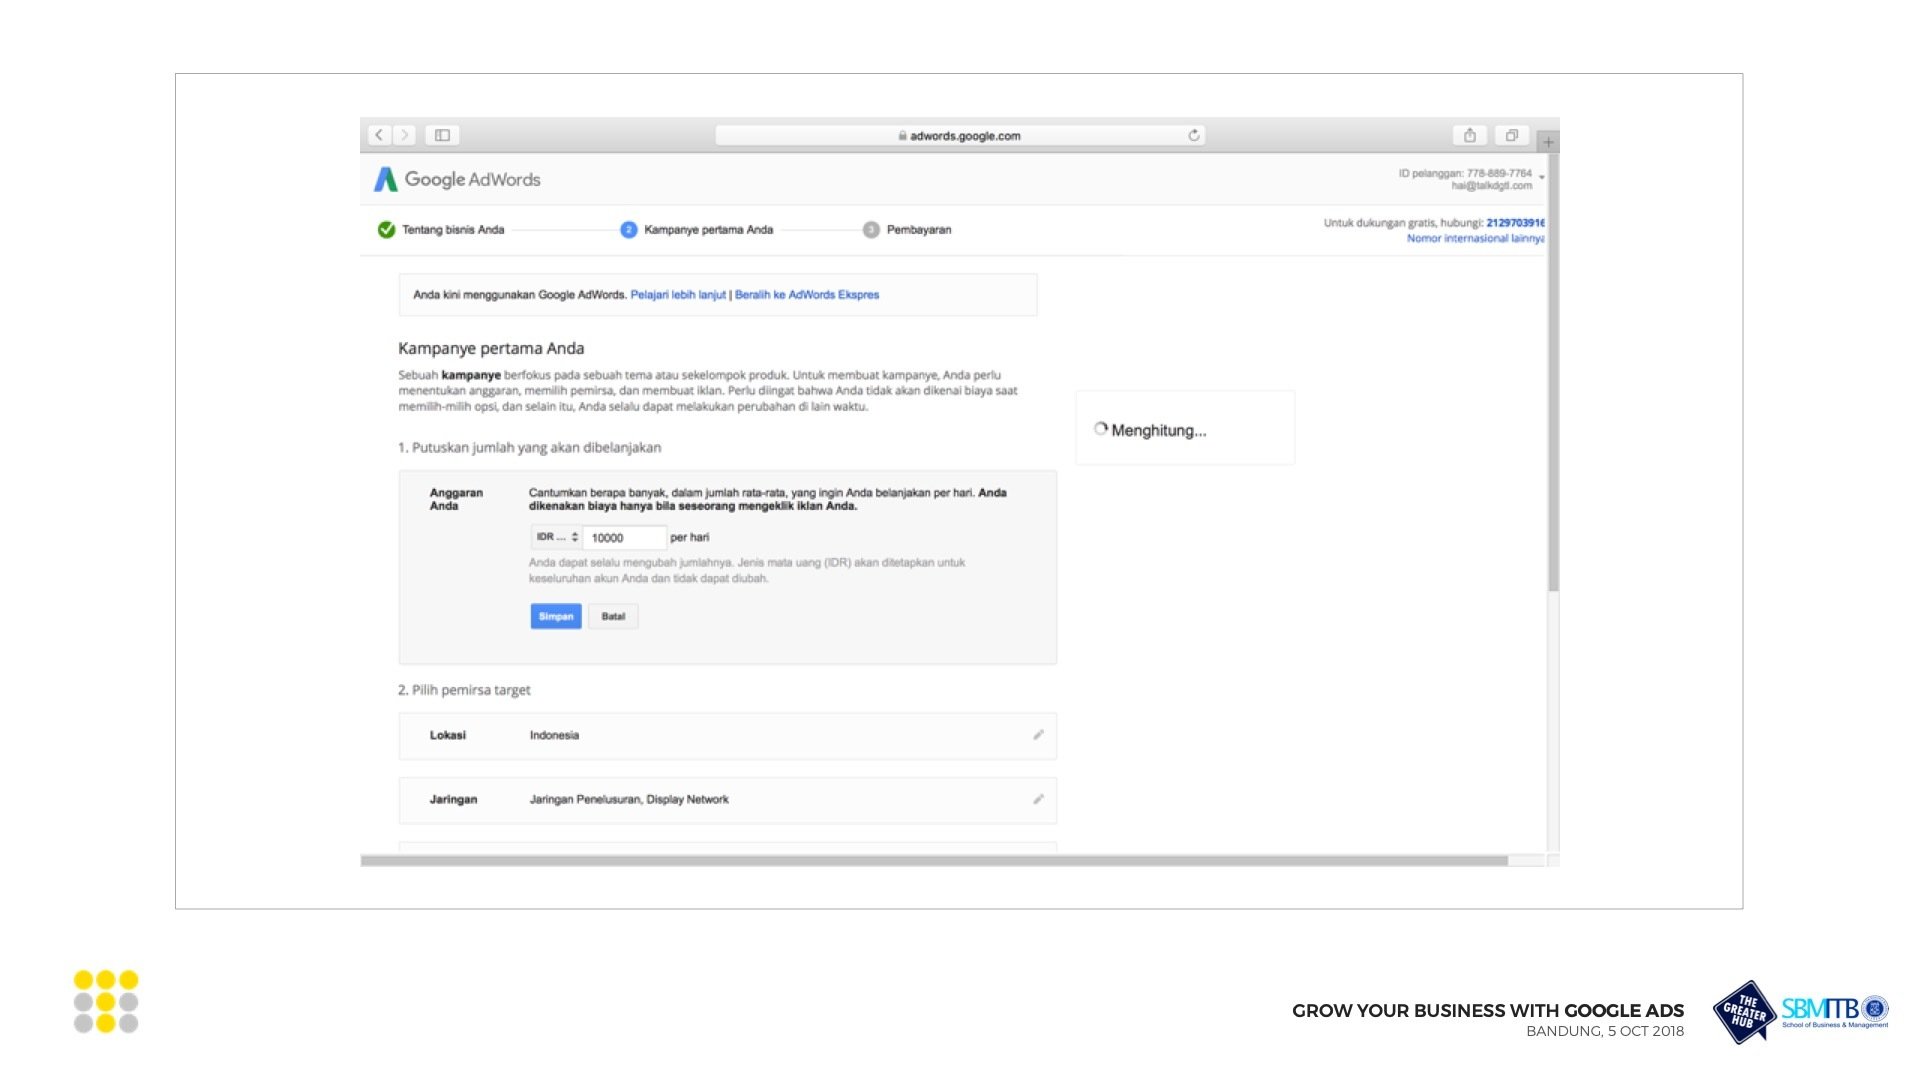Show all tabs overview icon

coord(1512,135)
